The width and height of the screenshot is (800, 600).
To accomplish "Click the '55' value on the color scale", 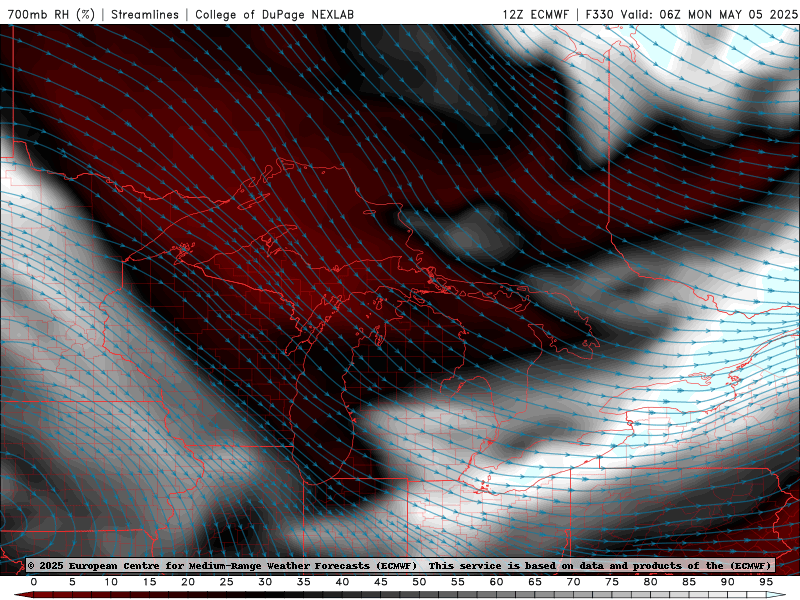I will click(458, 582).
